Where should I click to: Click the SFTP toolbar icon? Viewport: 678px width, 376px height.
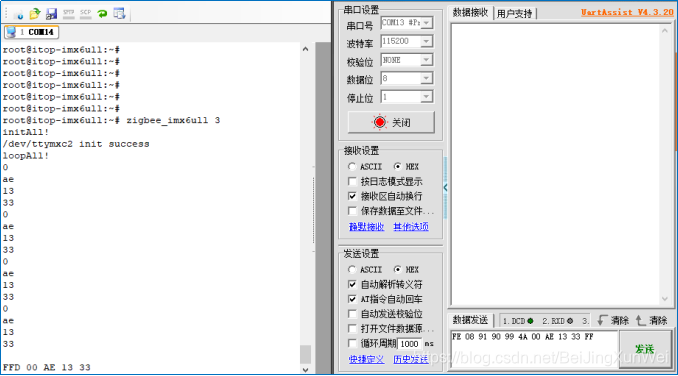coord(68,14)
